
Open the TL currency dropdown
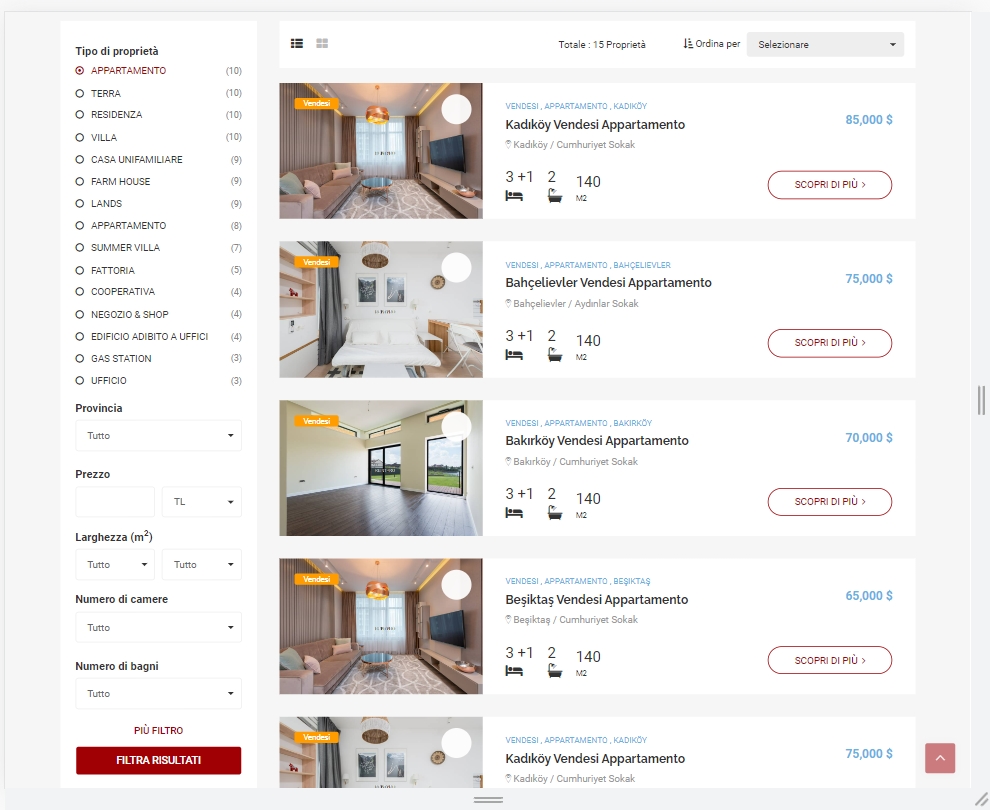201,502
